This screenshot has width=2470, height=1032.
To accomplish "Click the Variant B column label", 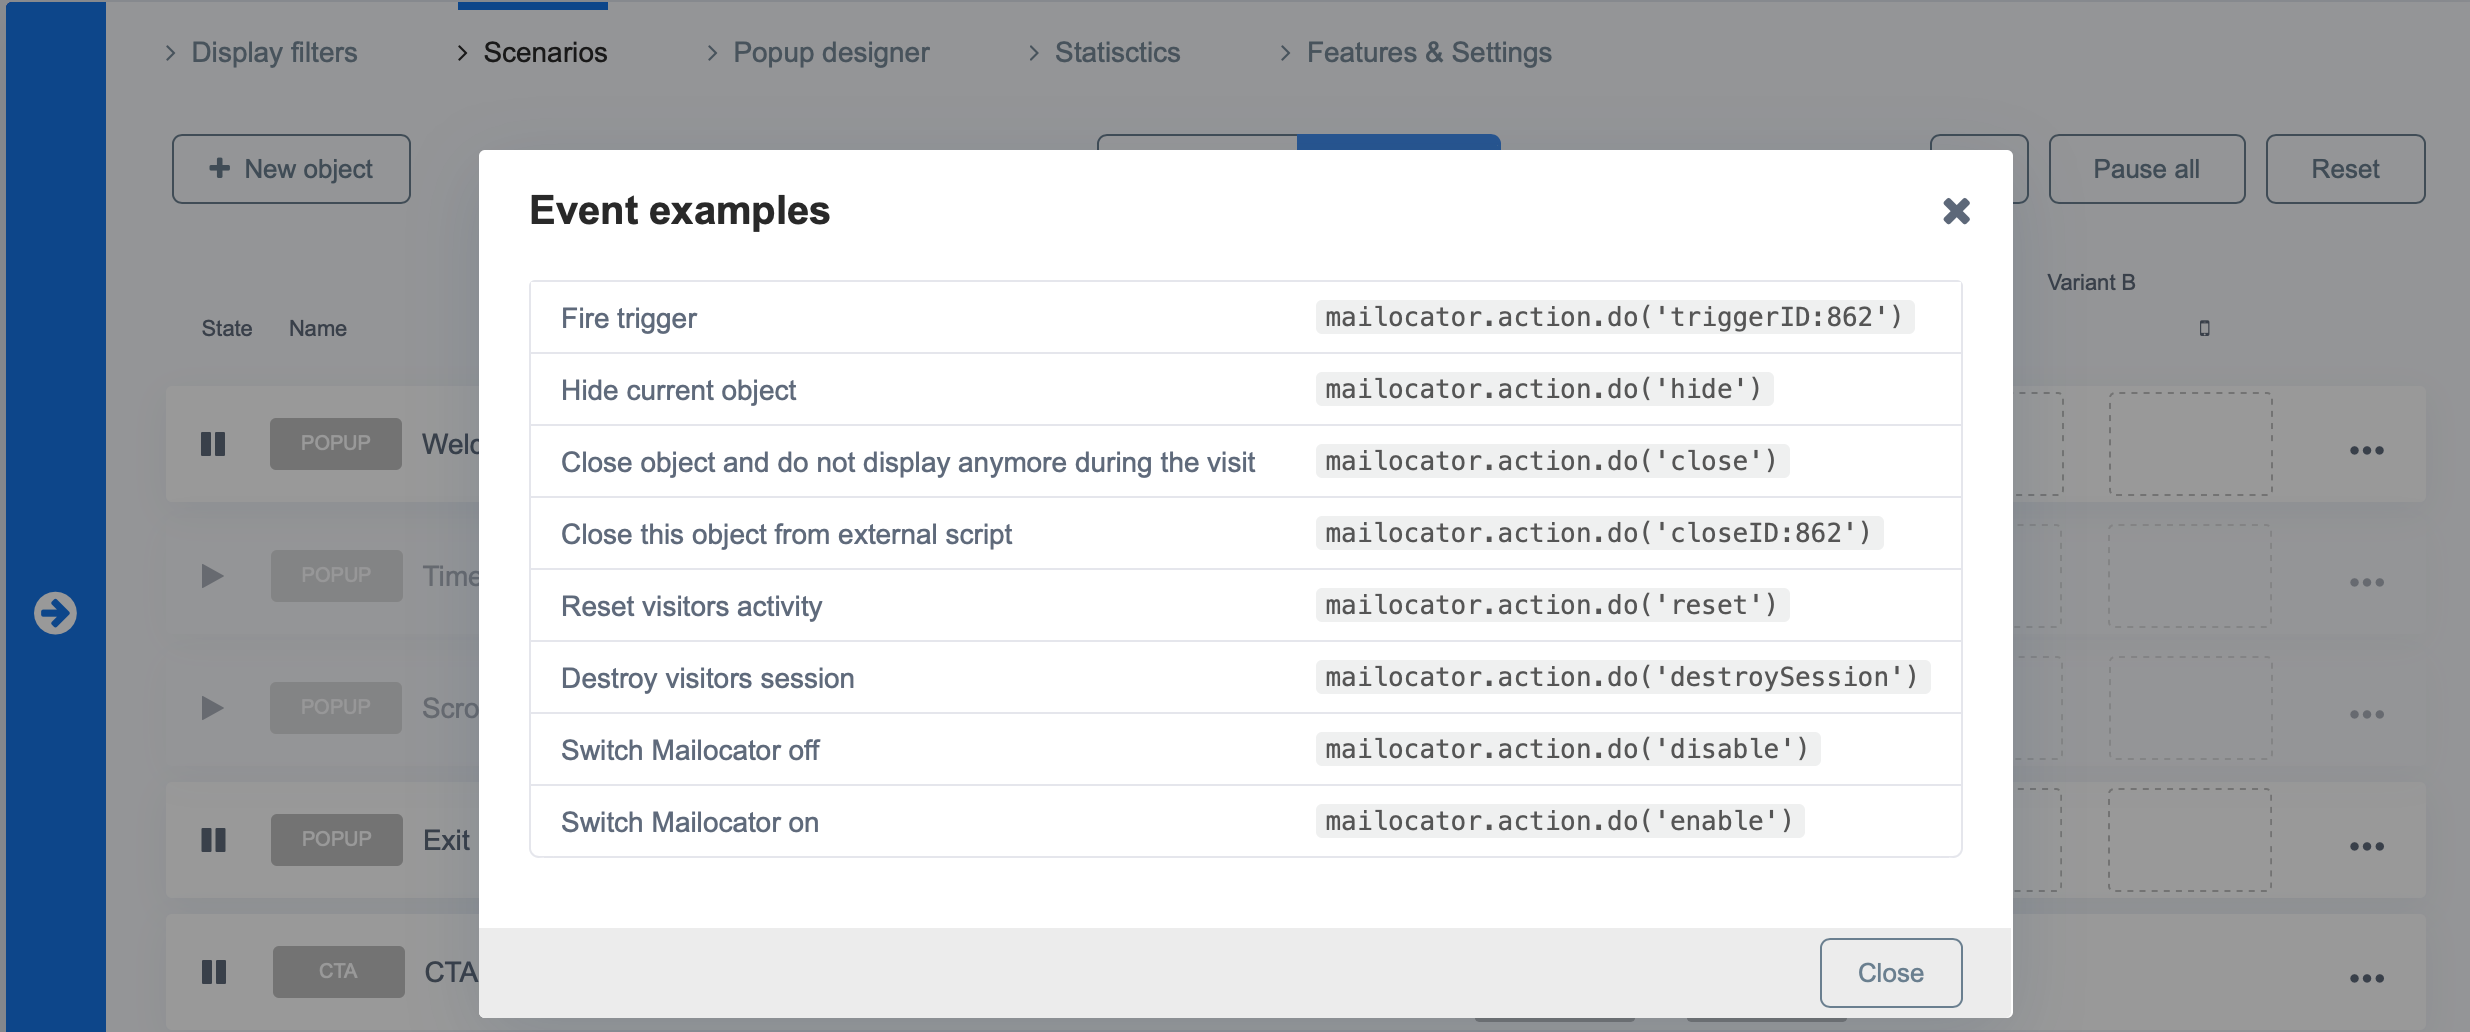I will click(2091, 283).
